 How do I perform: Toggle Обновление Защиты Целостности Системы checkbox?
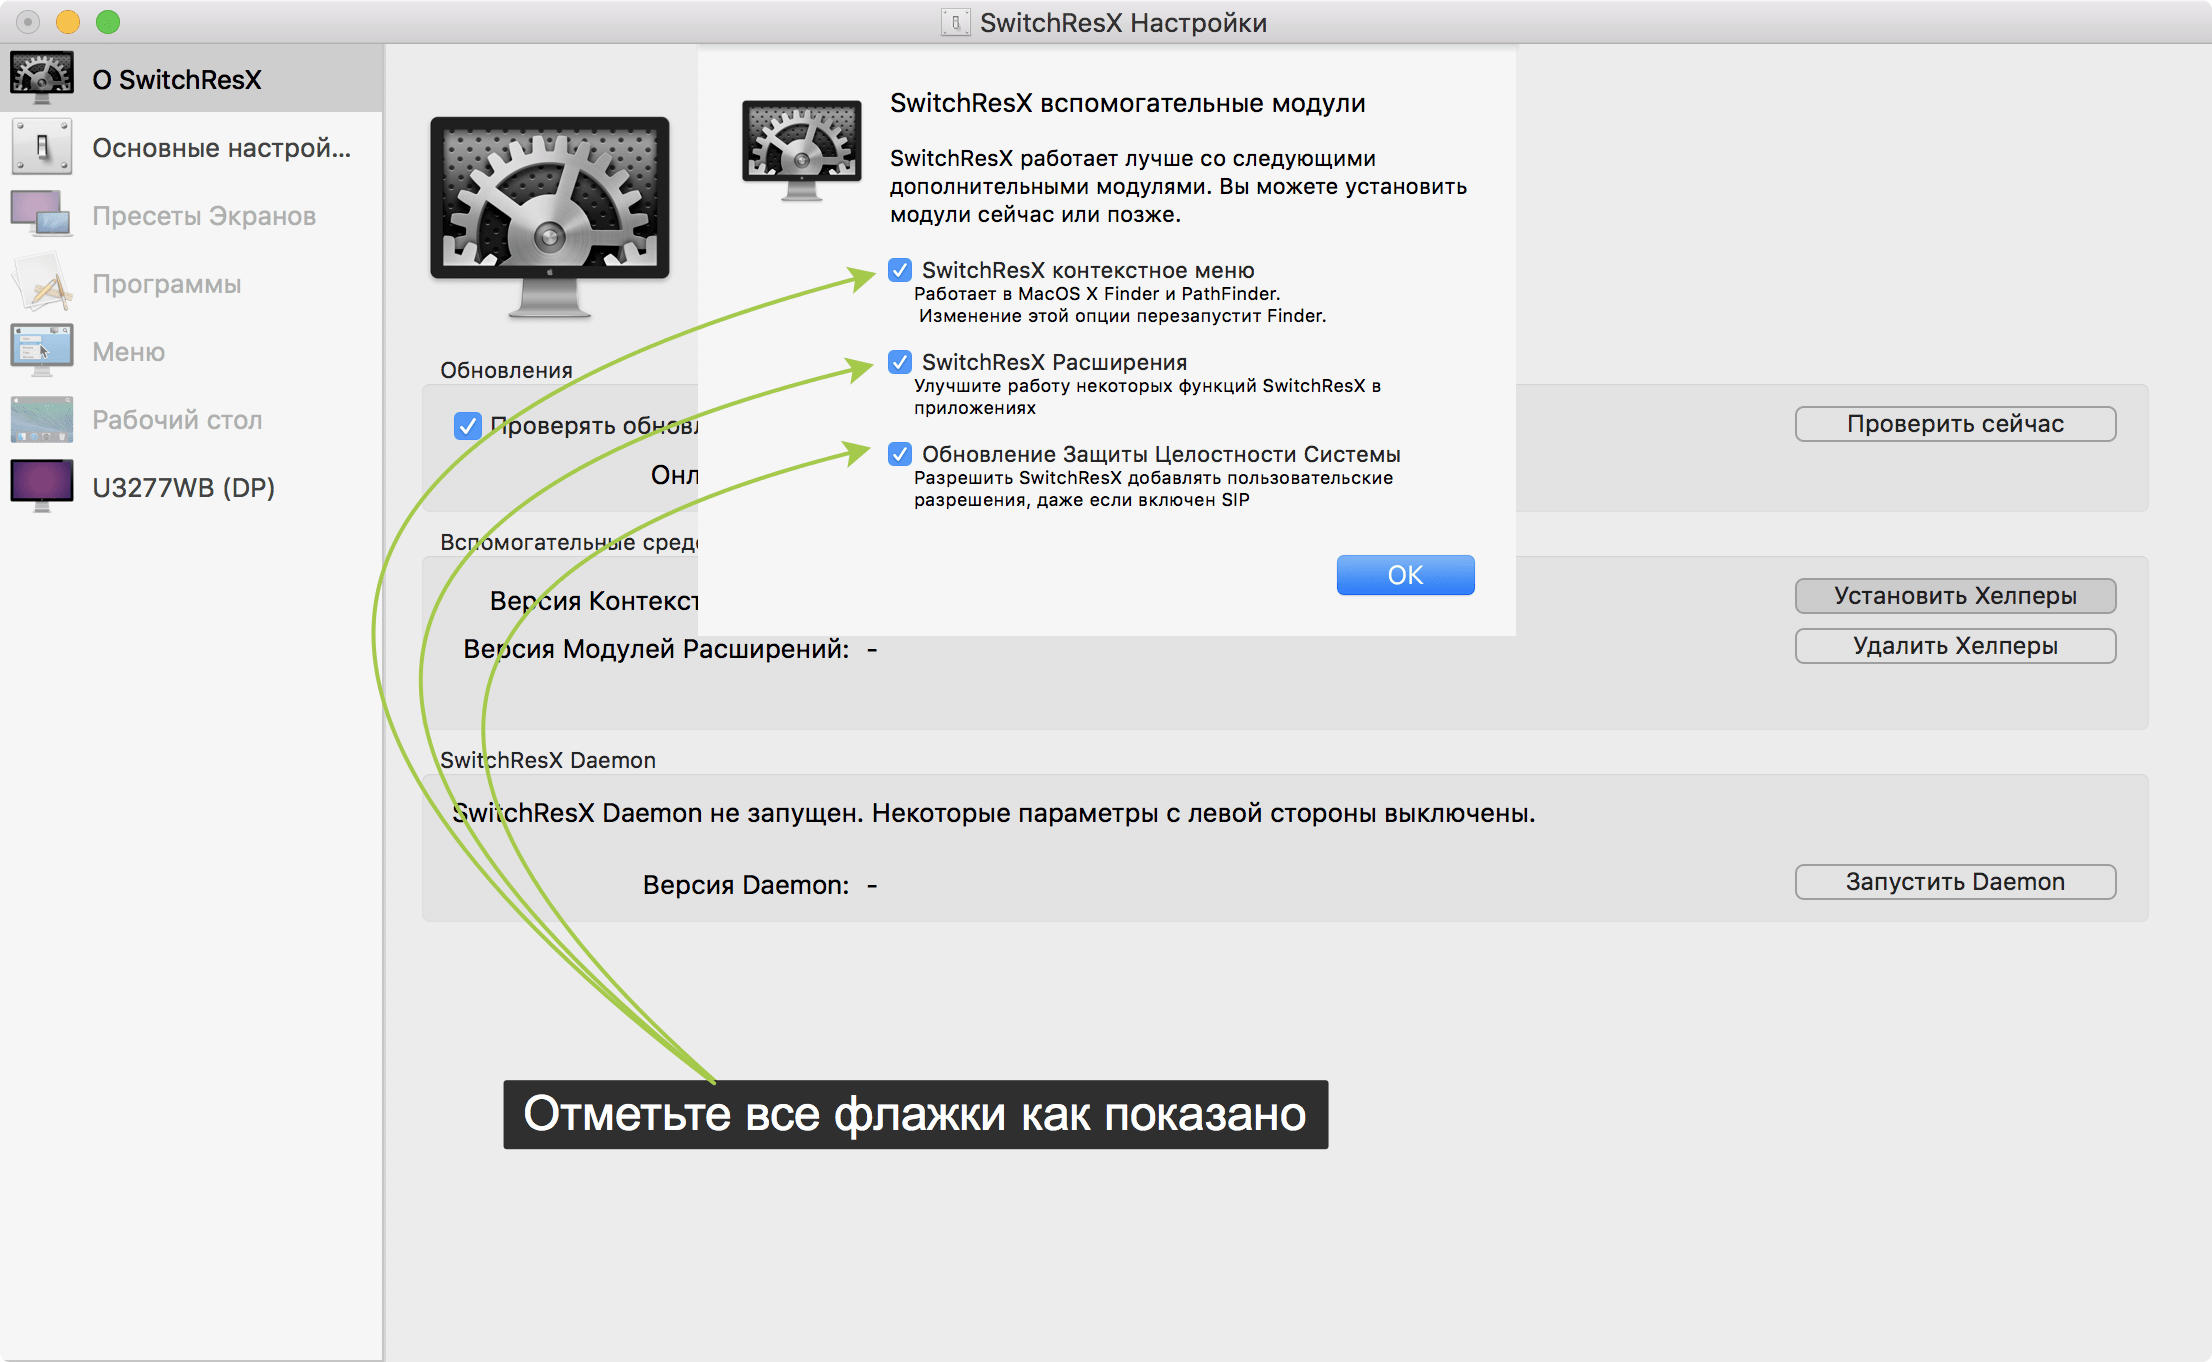tap(900, 454)
